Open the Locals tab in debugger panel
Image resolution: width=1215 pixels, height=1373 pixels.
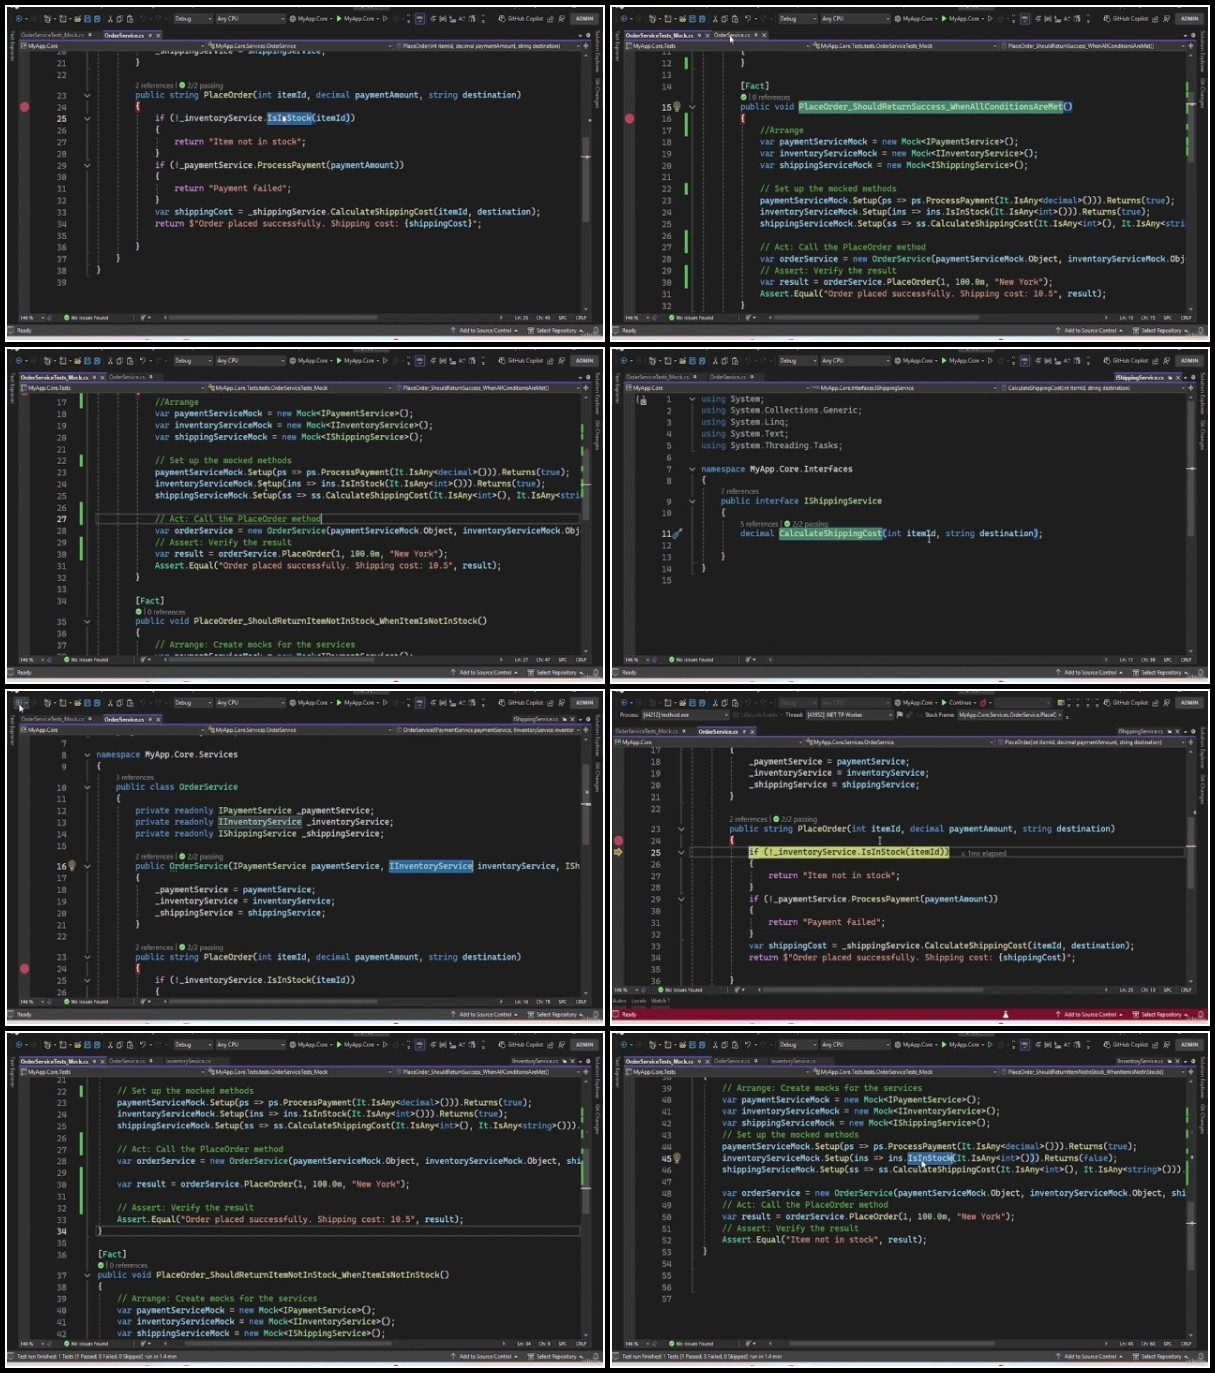(x=638, y=1001)
